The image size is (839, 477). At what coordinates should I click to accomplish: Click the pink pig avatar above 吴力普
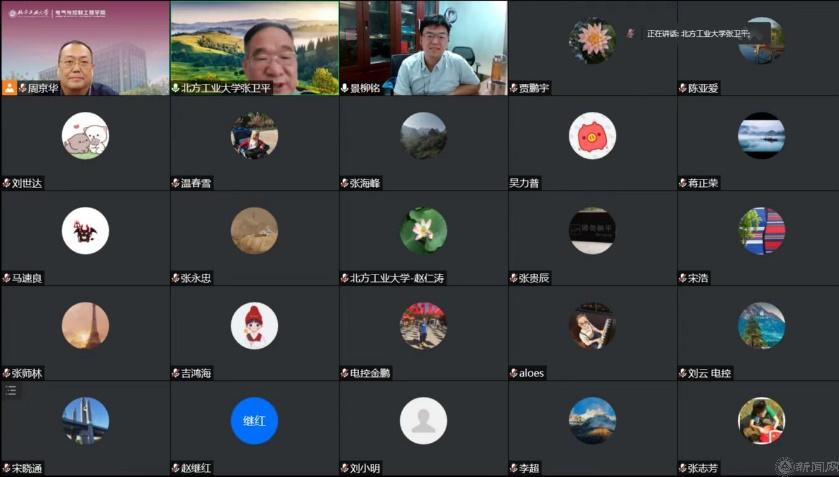pyautogui.click(x=592, y=136)
